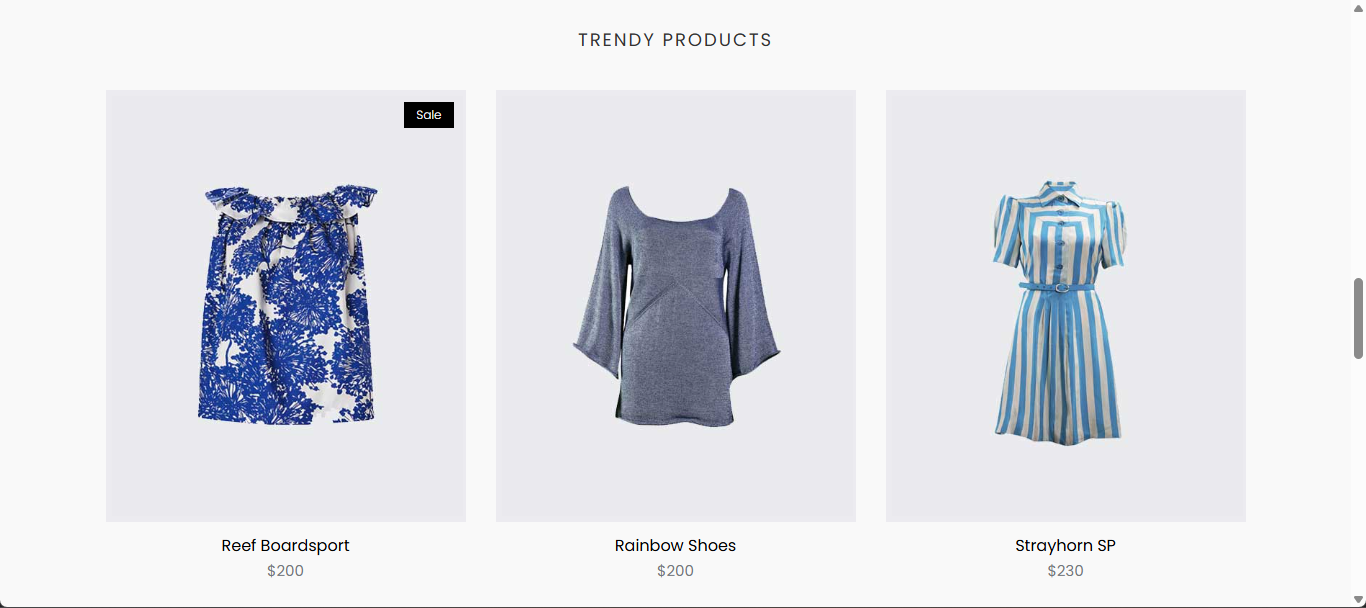The height and width of the screenshot is (608, 1366).
Task: Open the Reef Boardsport product title
Action: tap(286, 545)
